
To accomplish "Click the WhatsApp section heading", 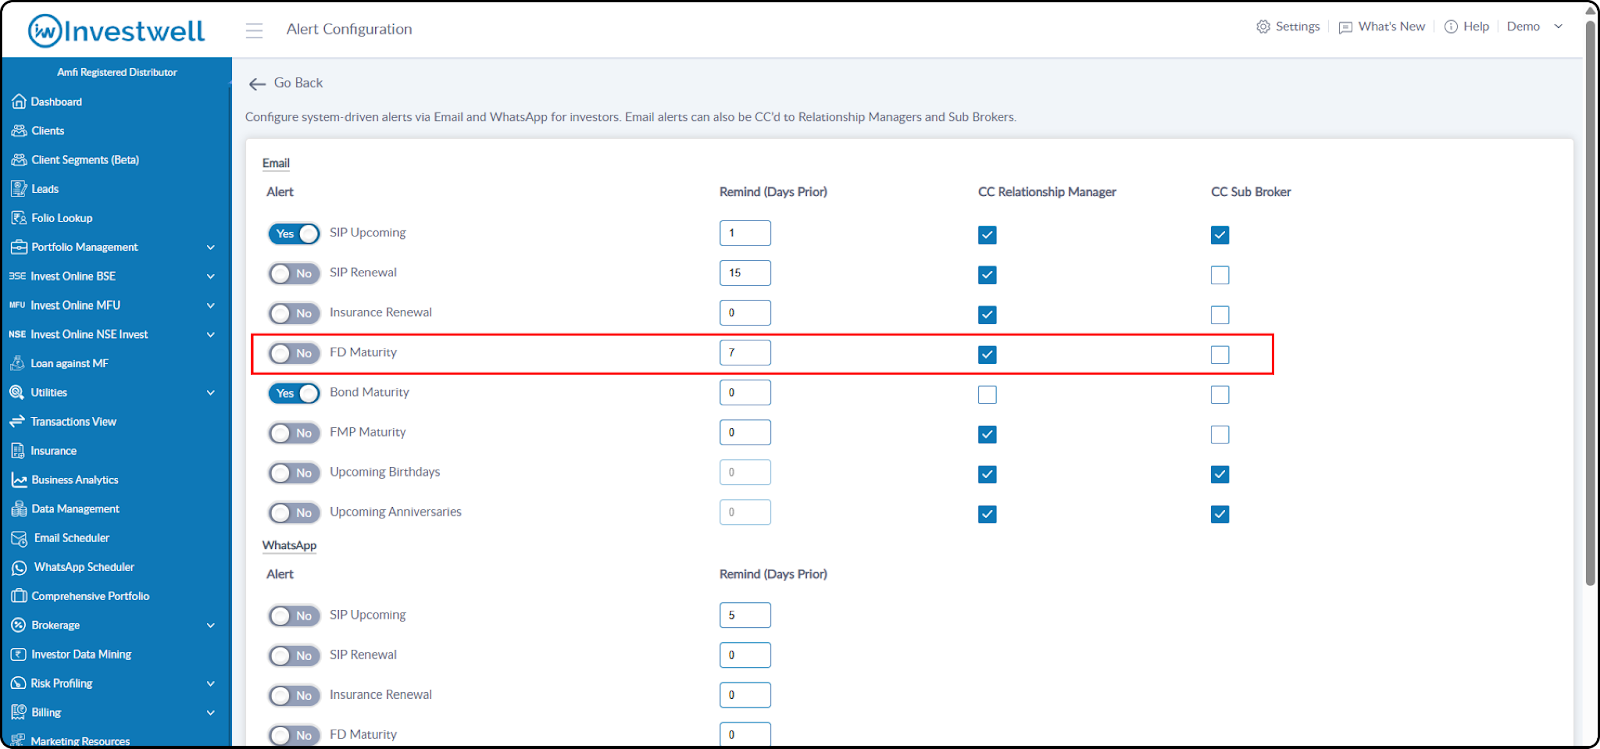I will (289, 546).
